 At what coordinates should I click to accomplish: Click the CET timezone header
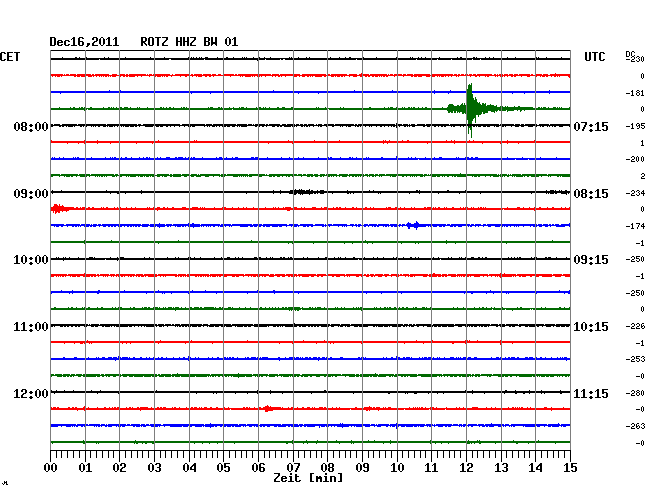[10, 57]
